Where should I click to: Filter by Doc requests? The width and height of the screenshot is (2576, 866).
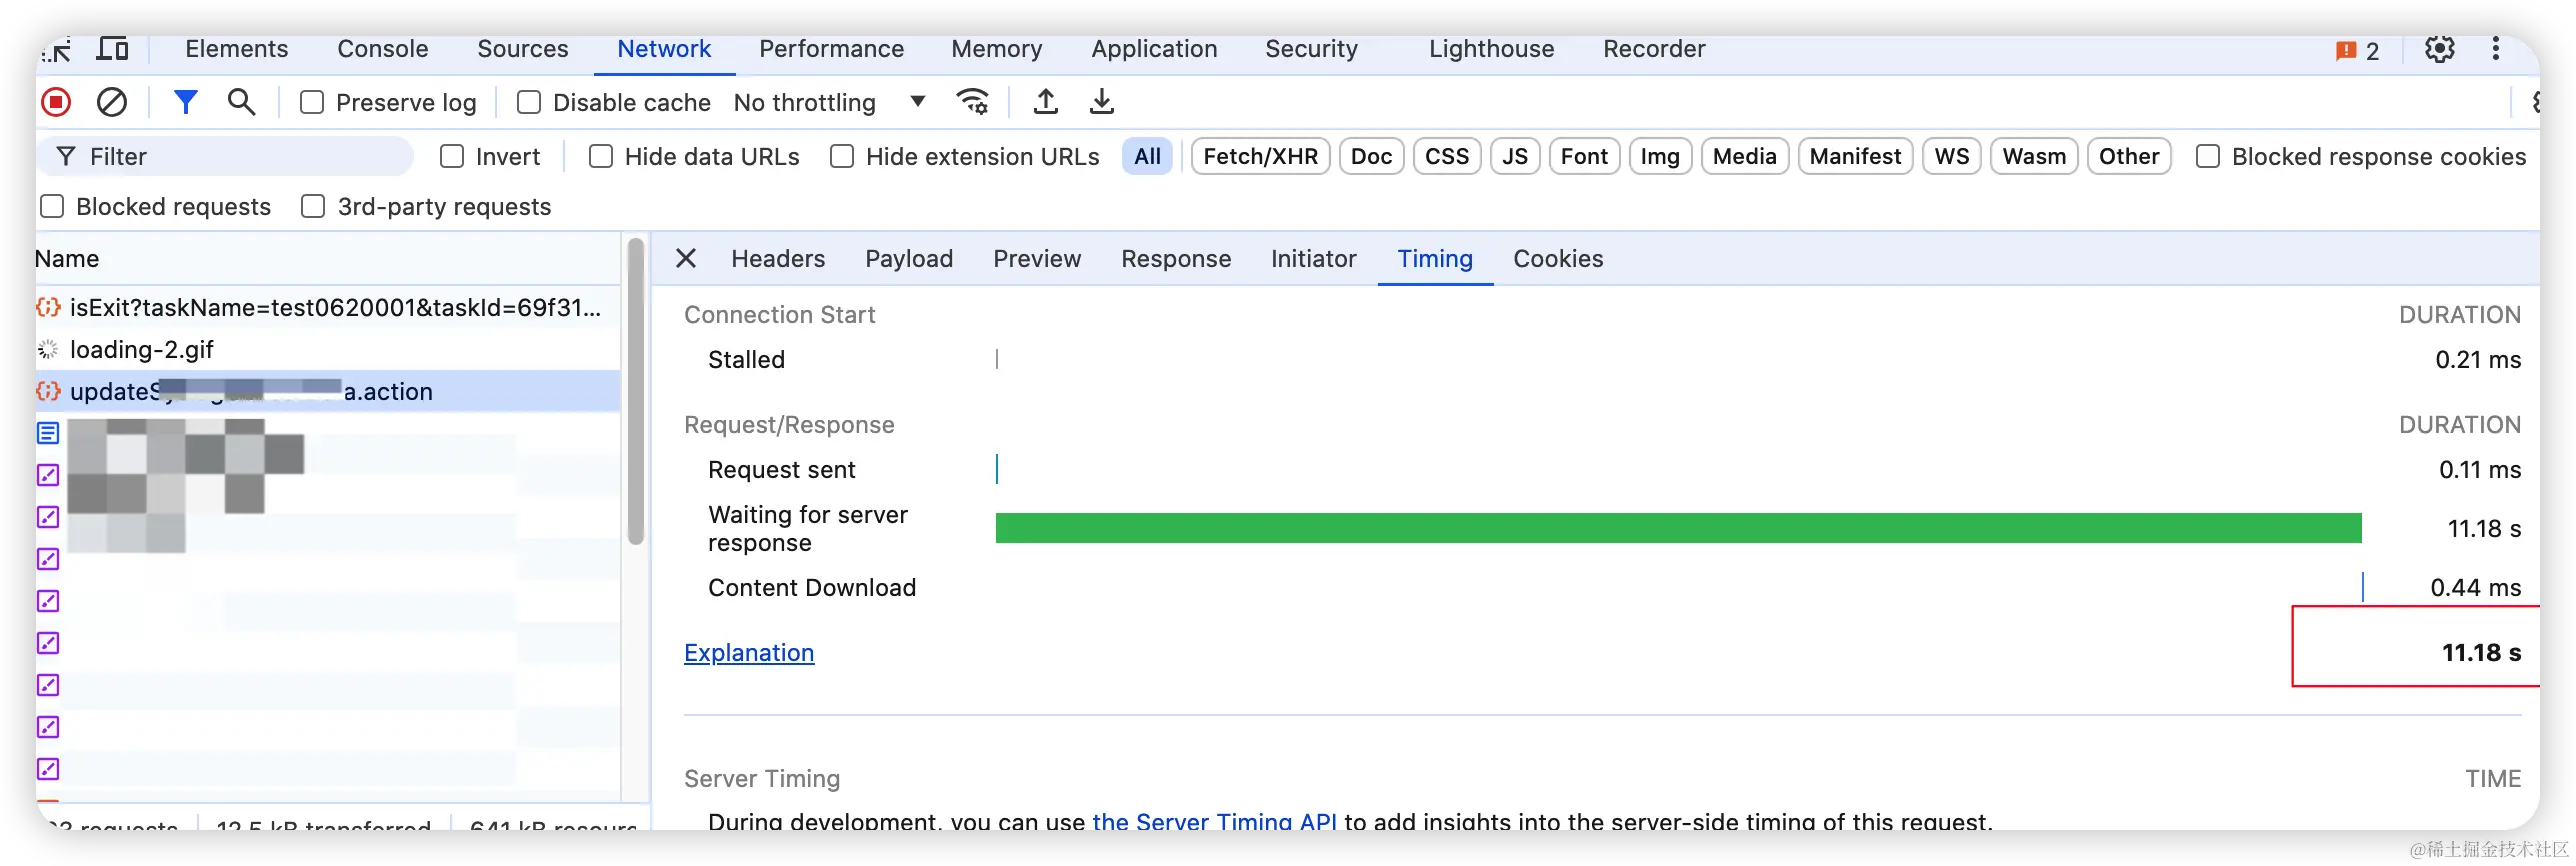[1371, 157]
